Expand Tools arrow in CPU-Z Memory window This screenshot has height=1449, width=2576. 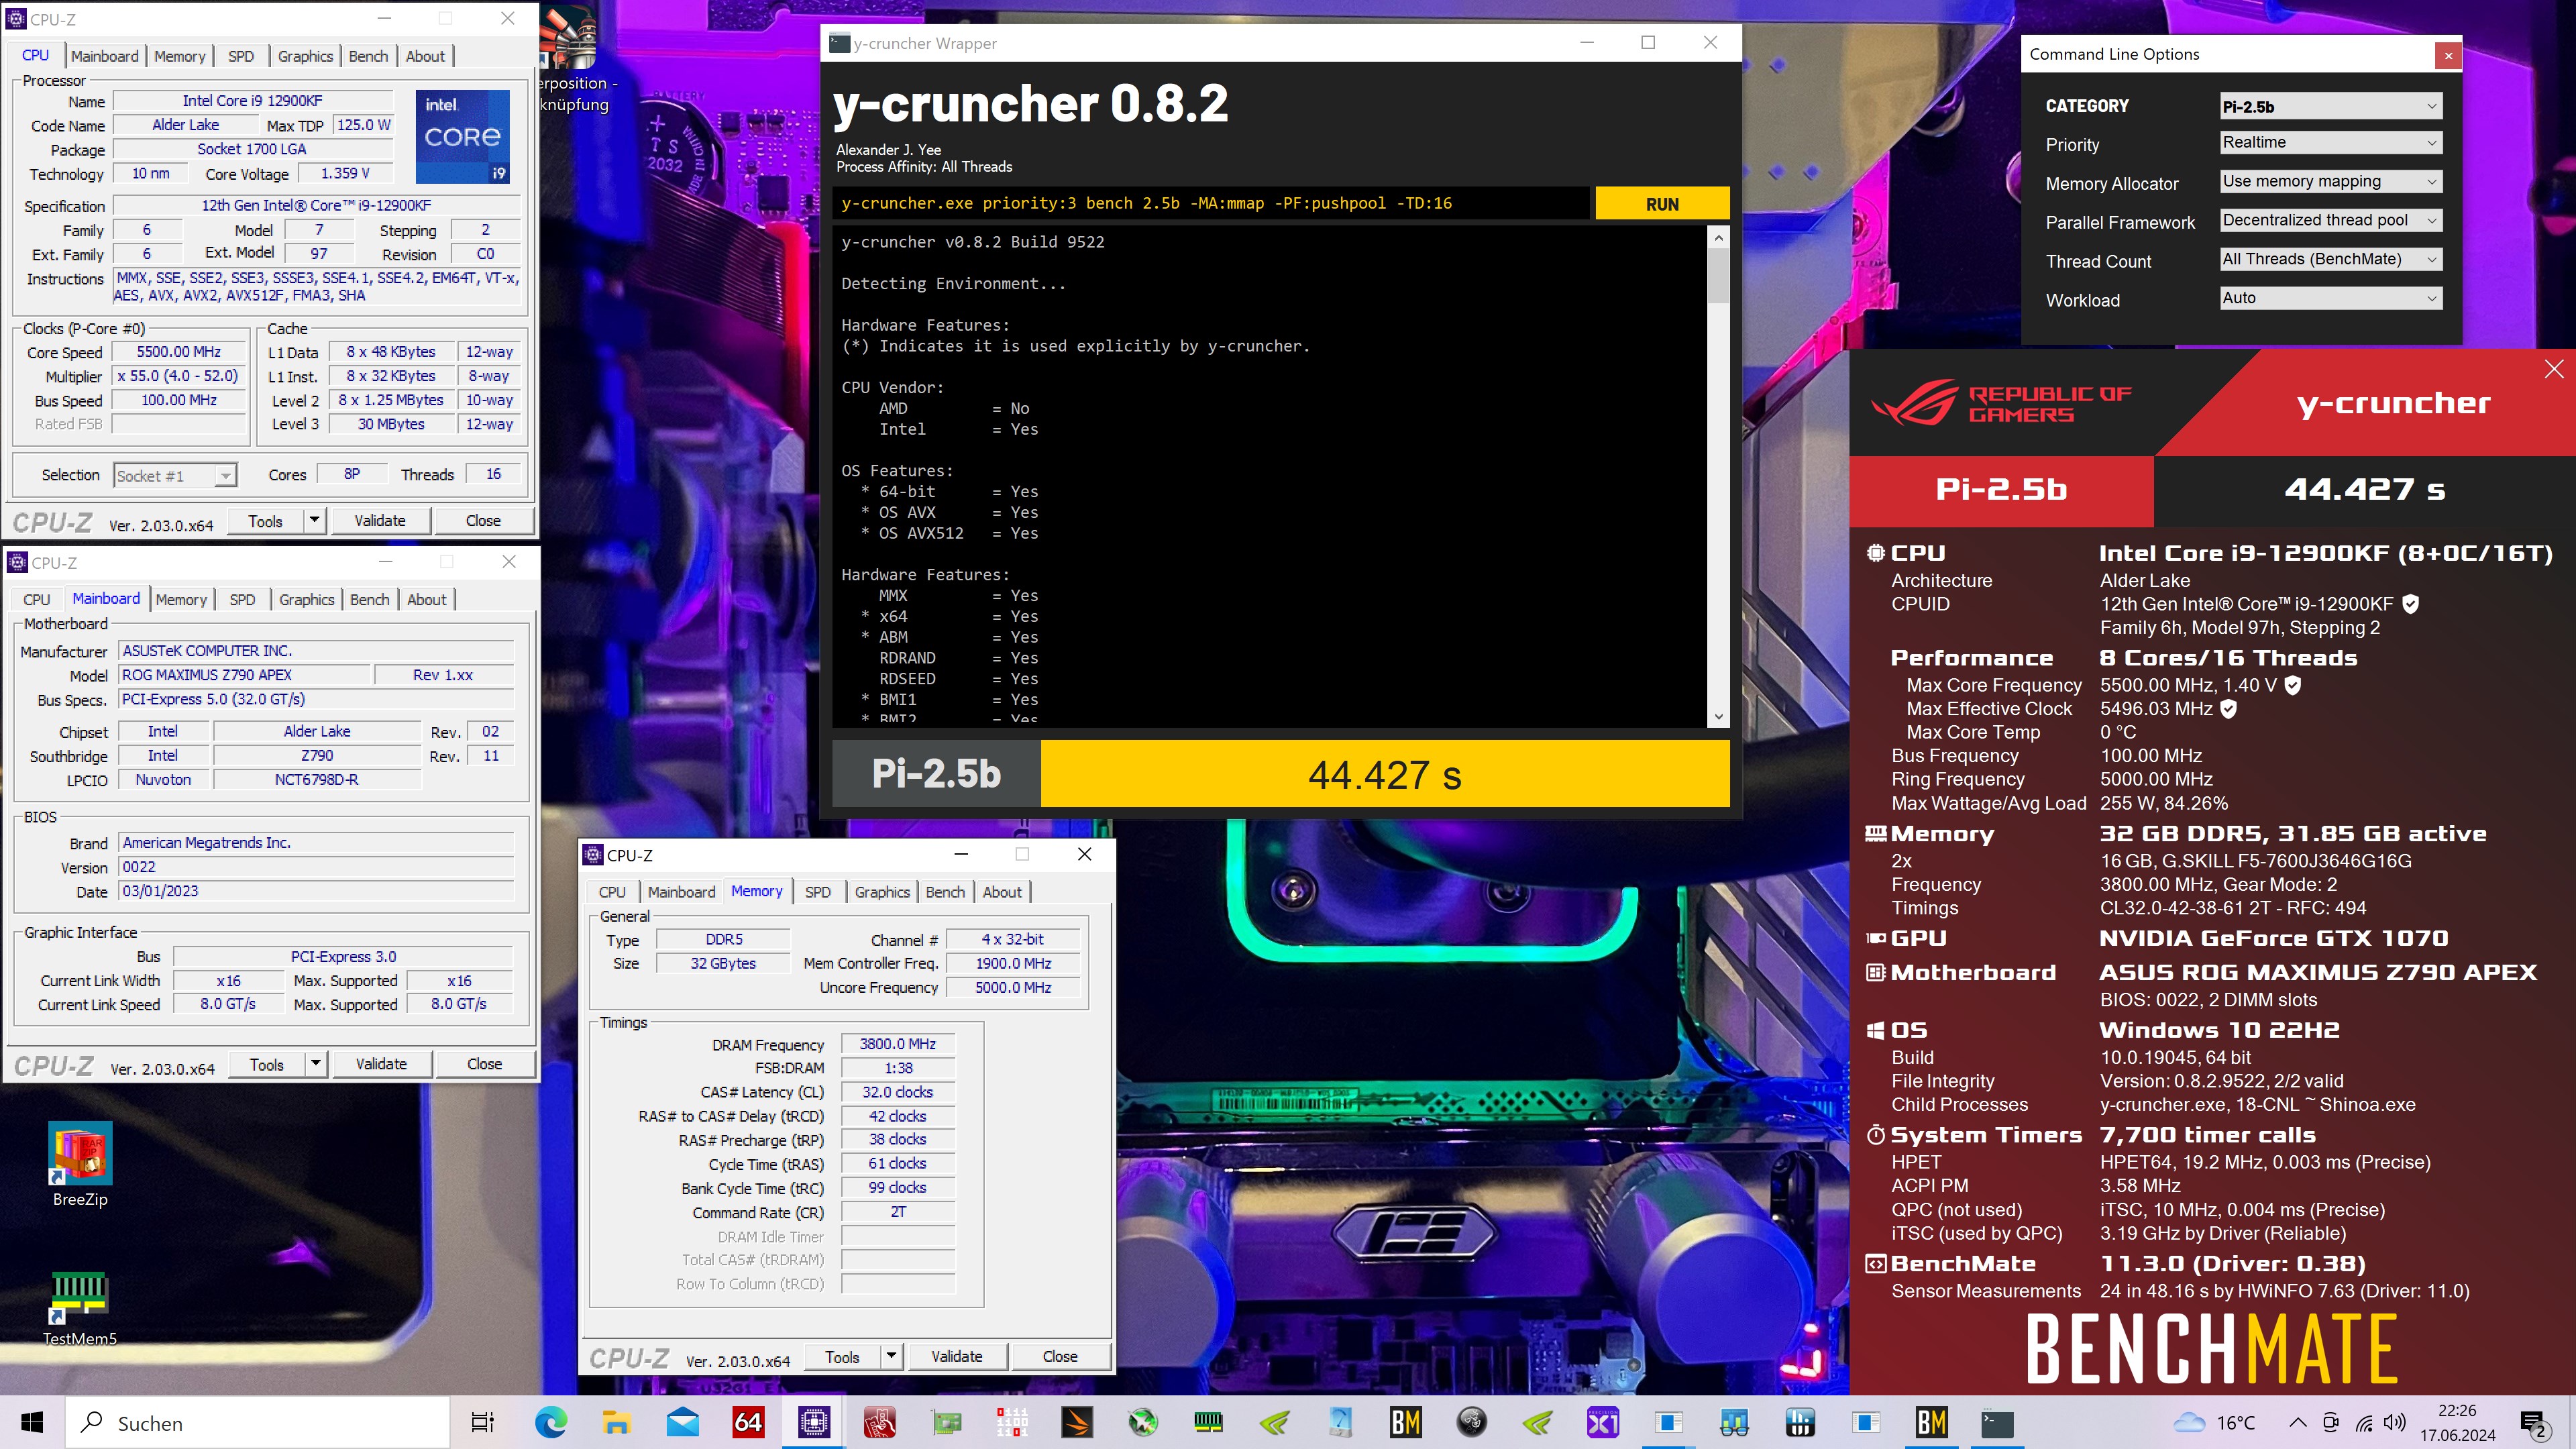coord(892,1356)
